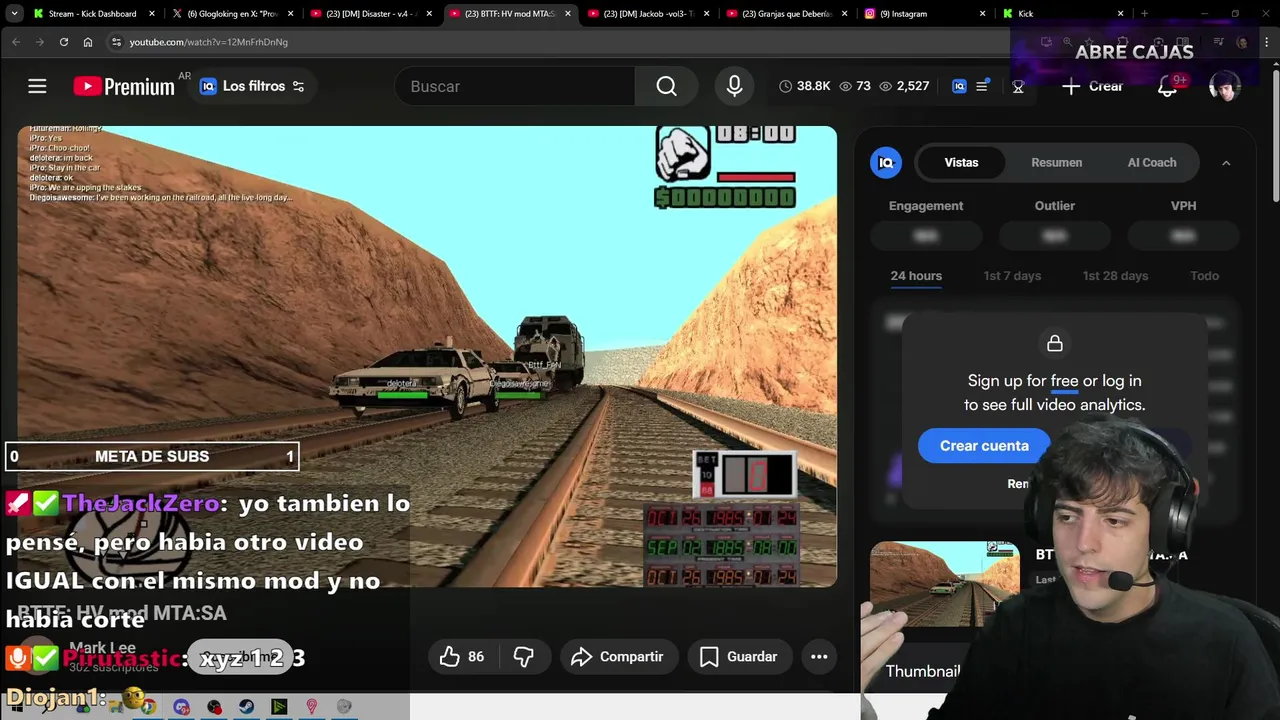Viewport: 1280px width, 720px height.
Task: Click the 2,527 views stat
Action: (904, 86)
